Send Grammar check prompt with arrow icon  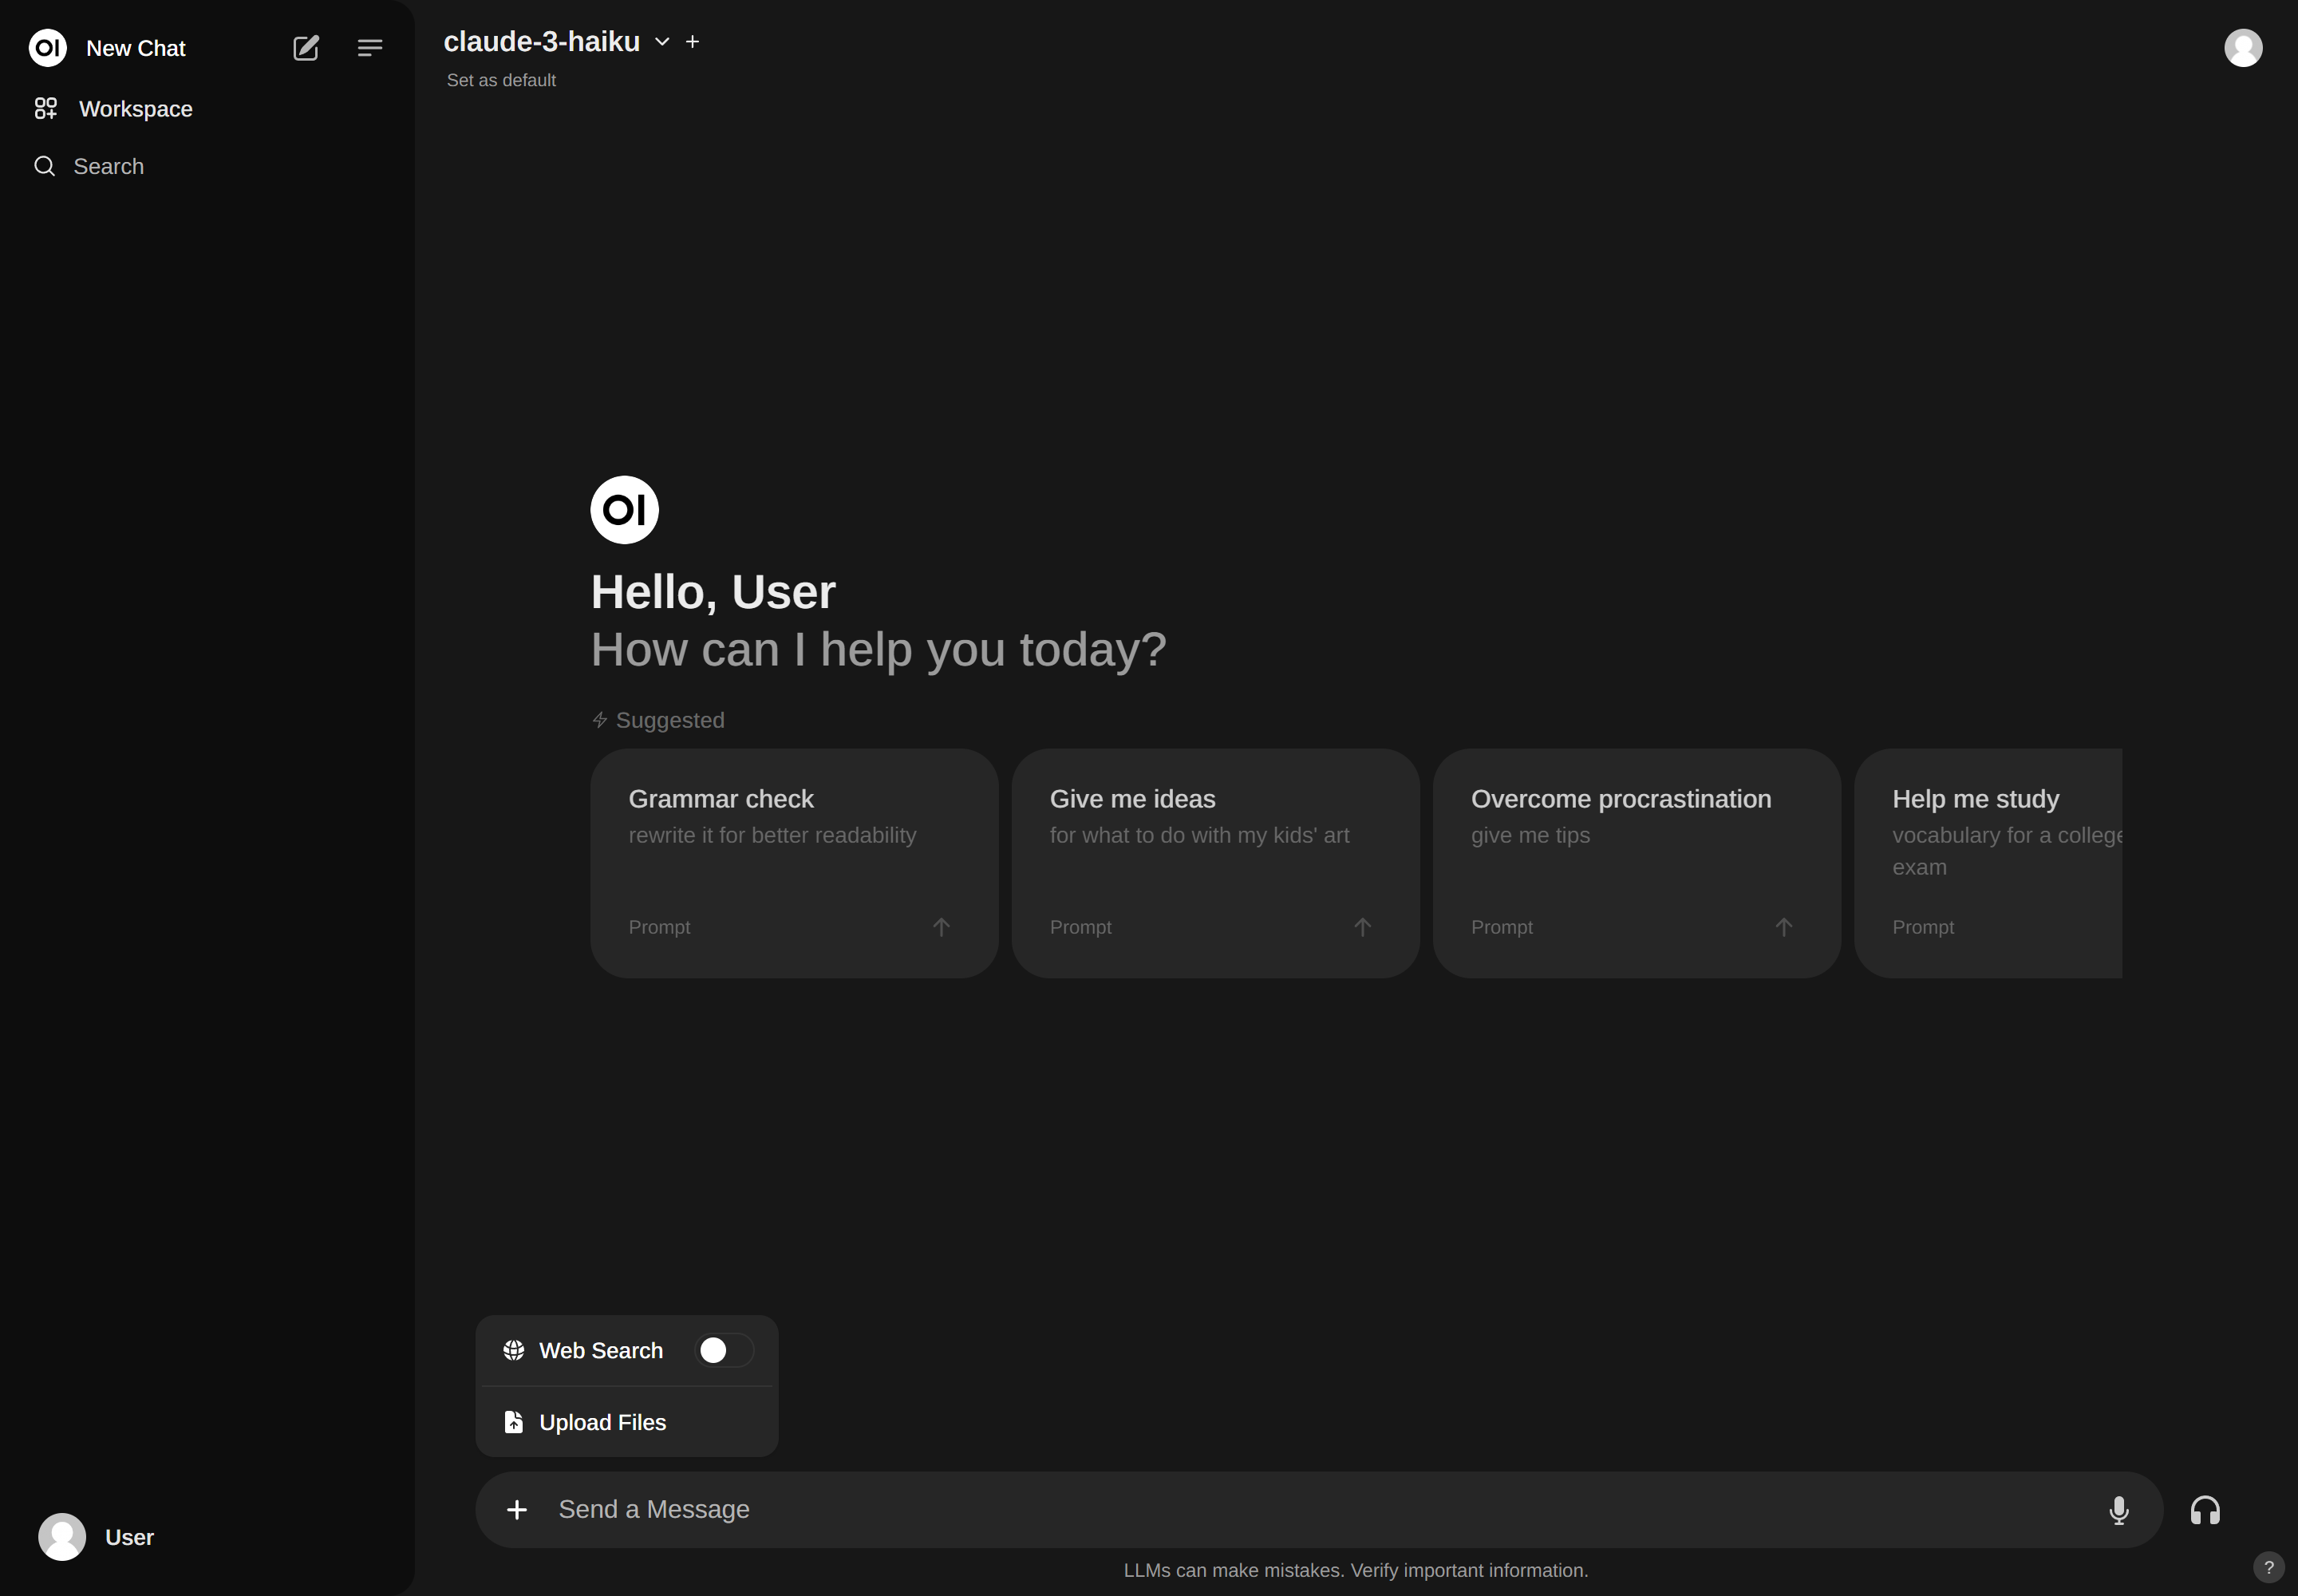[x=941, y=927]
